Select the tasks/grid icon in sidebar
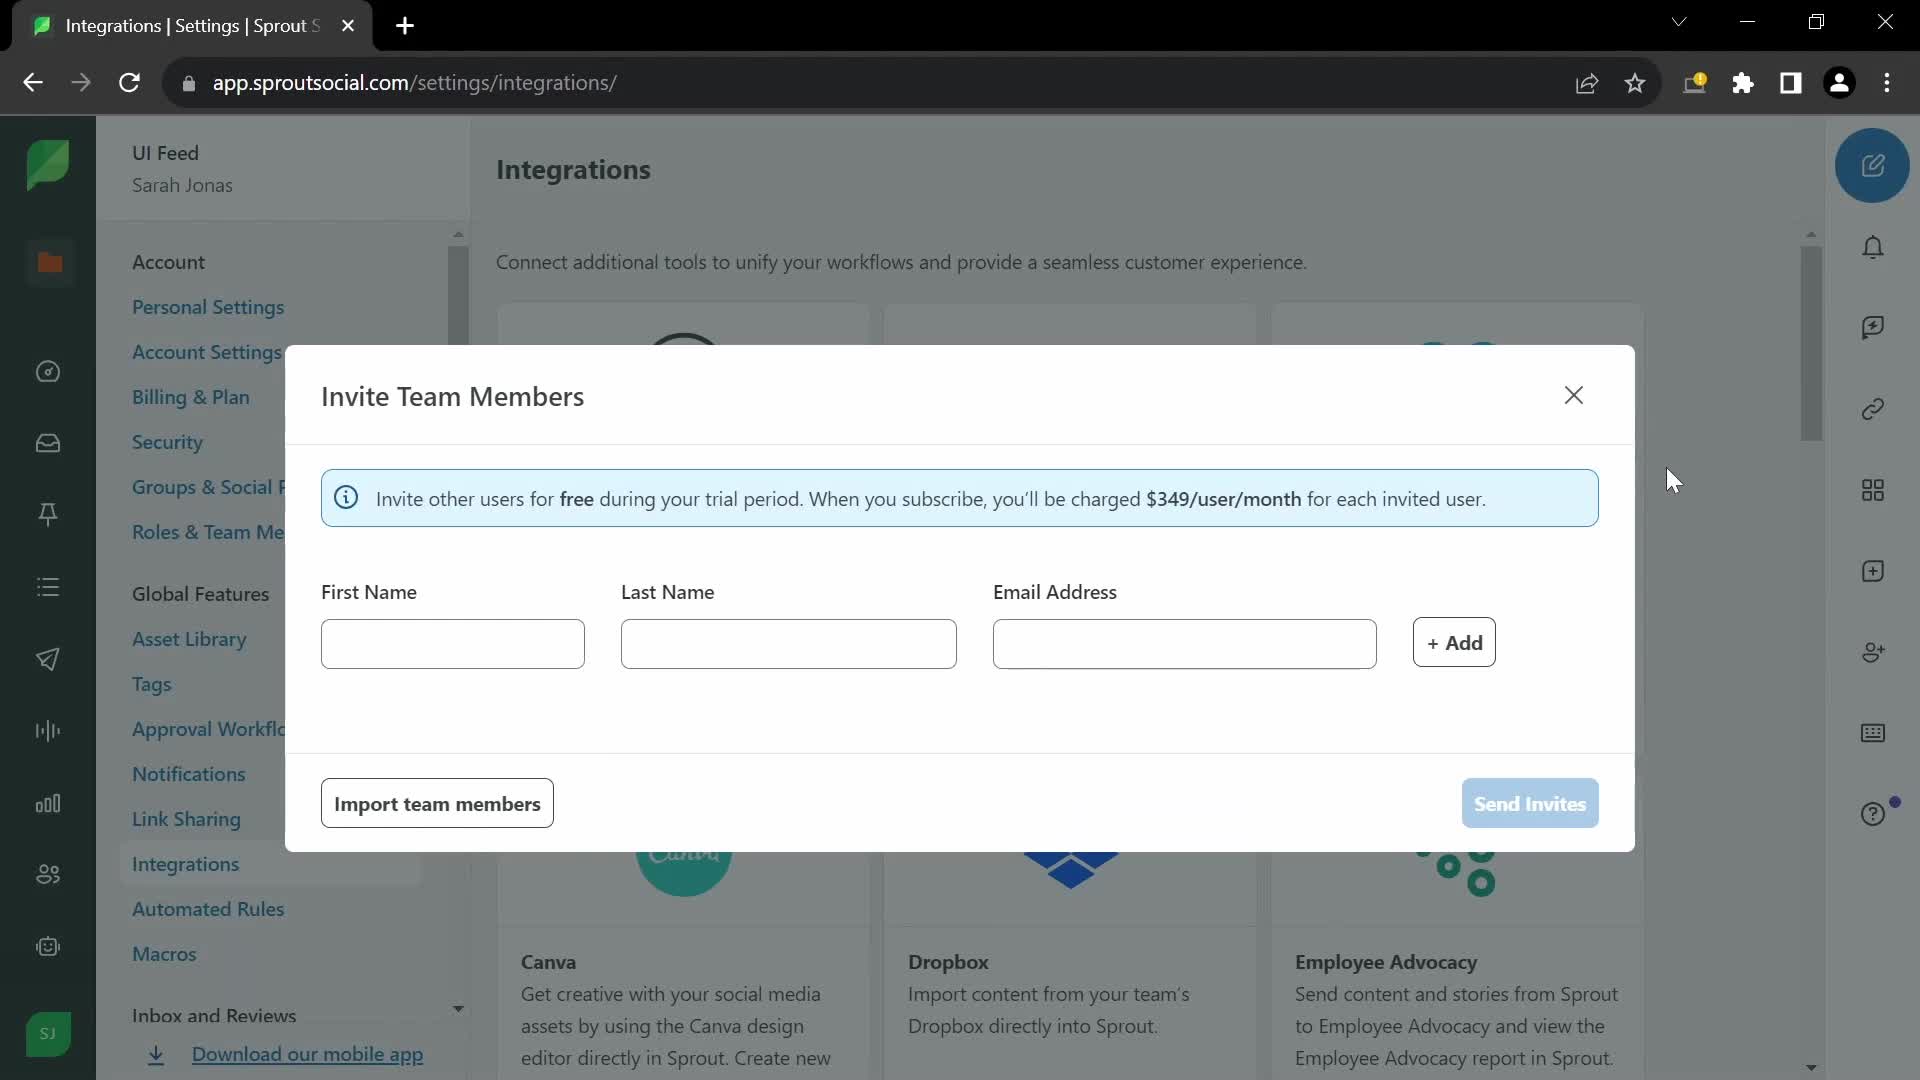The image size is (1920, 1080). pos(1874,489)
